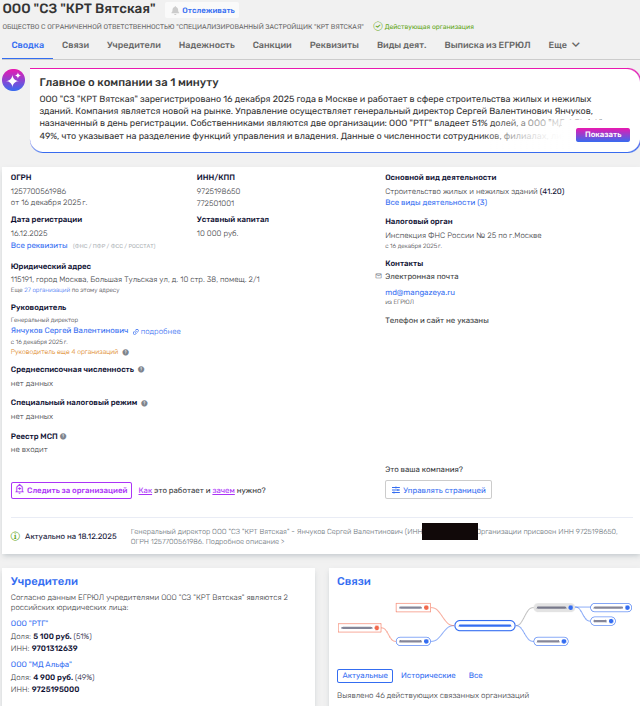Expand summary with the Показать button
Viewport: 640px width, 706px height.
(x=603, y=134)
